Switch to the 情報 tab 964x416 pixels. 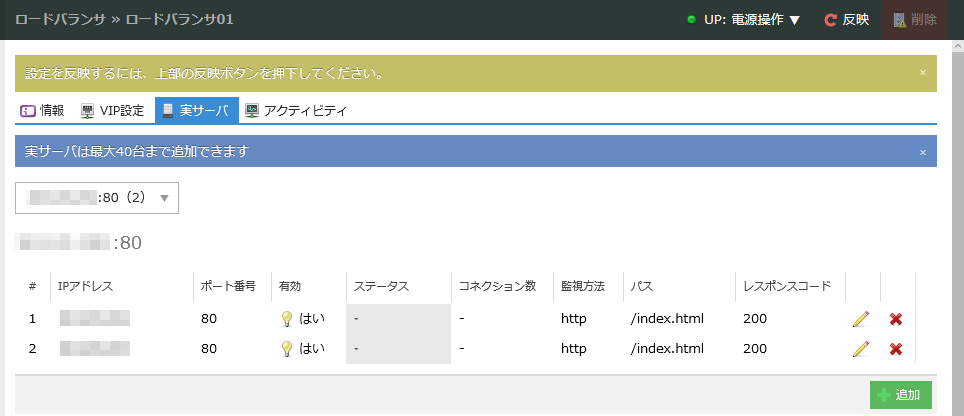click(43, 111)
